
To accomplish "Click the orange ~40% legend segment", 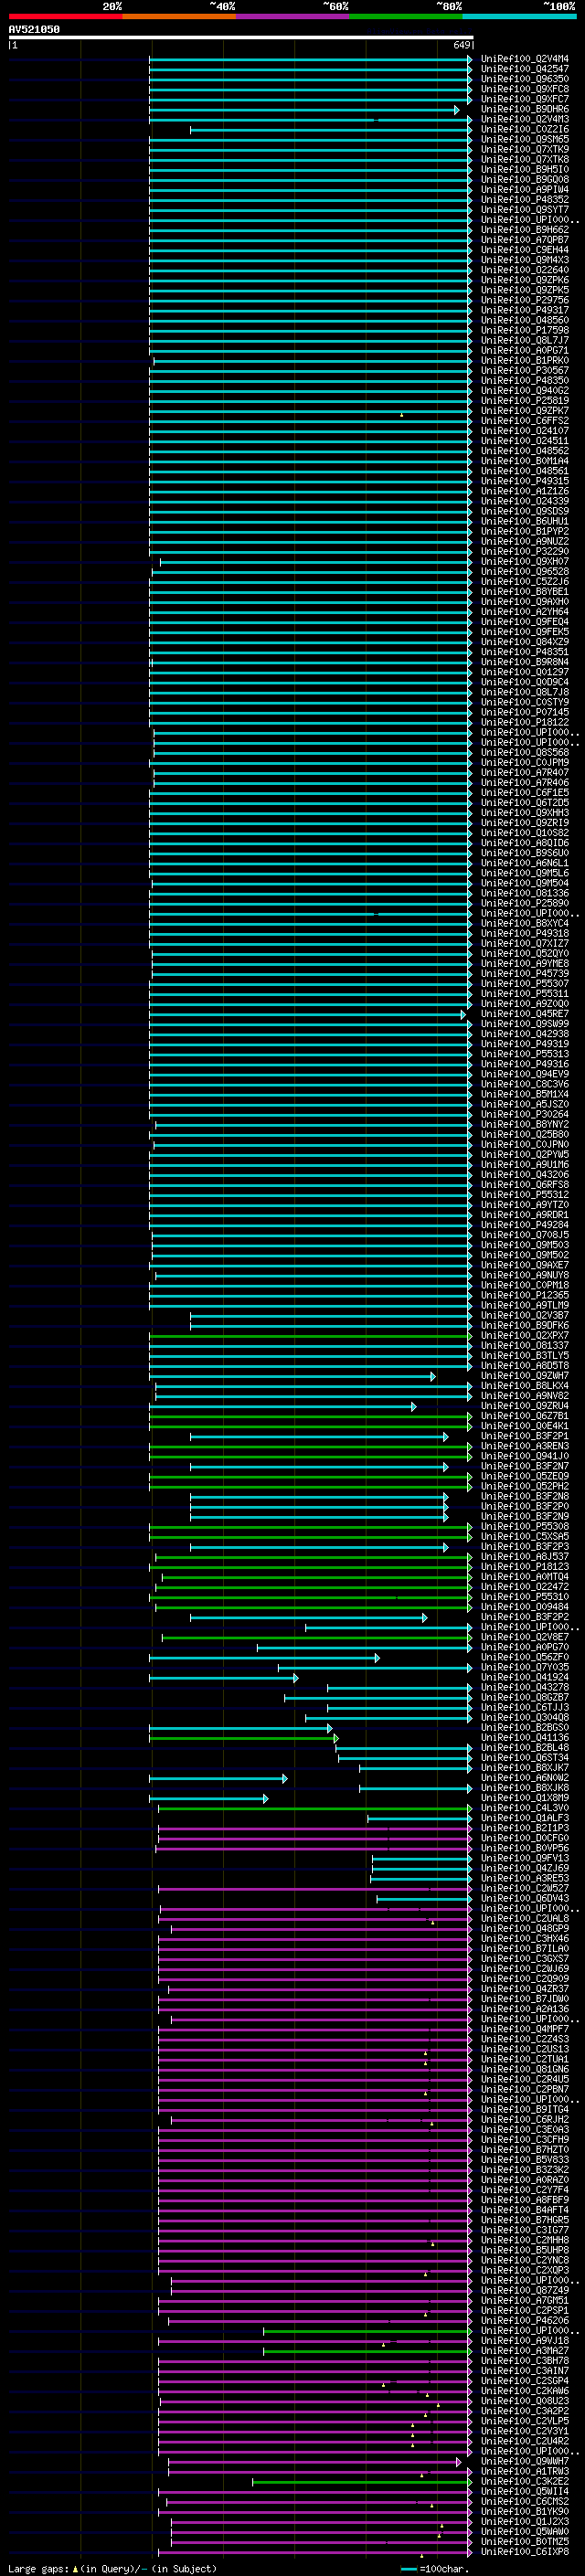I will point(179,16).
